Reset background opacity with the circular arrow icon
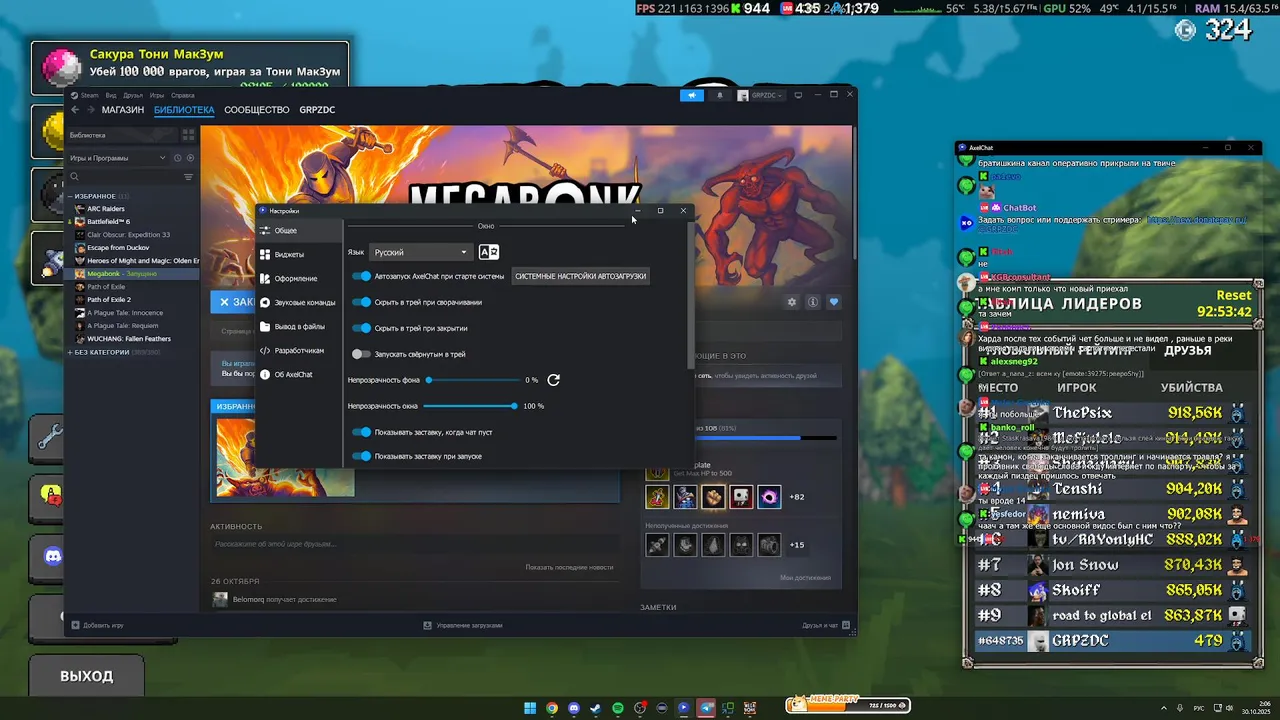This screenshot has height=720, width=1280. point(553,380)
